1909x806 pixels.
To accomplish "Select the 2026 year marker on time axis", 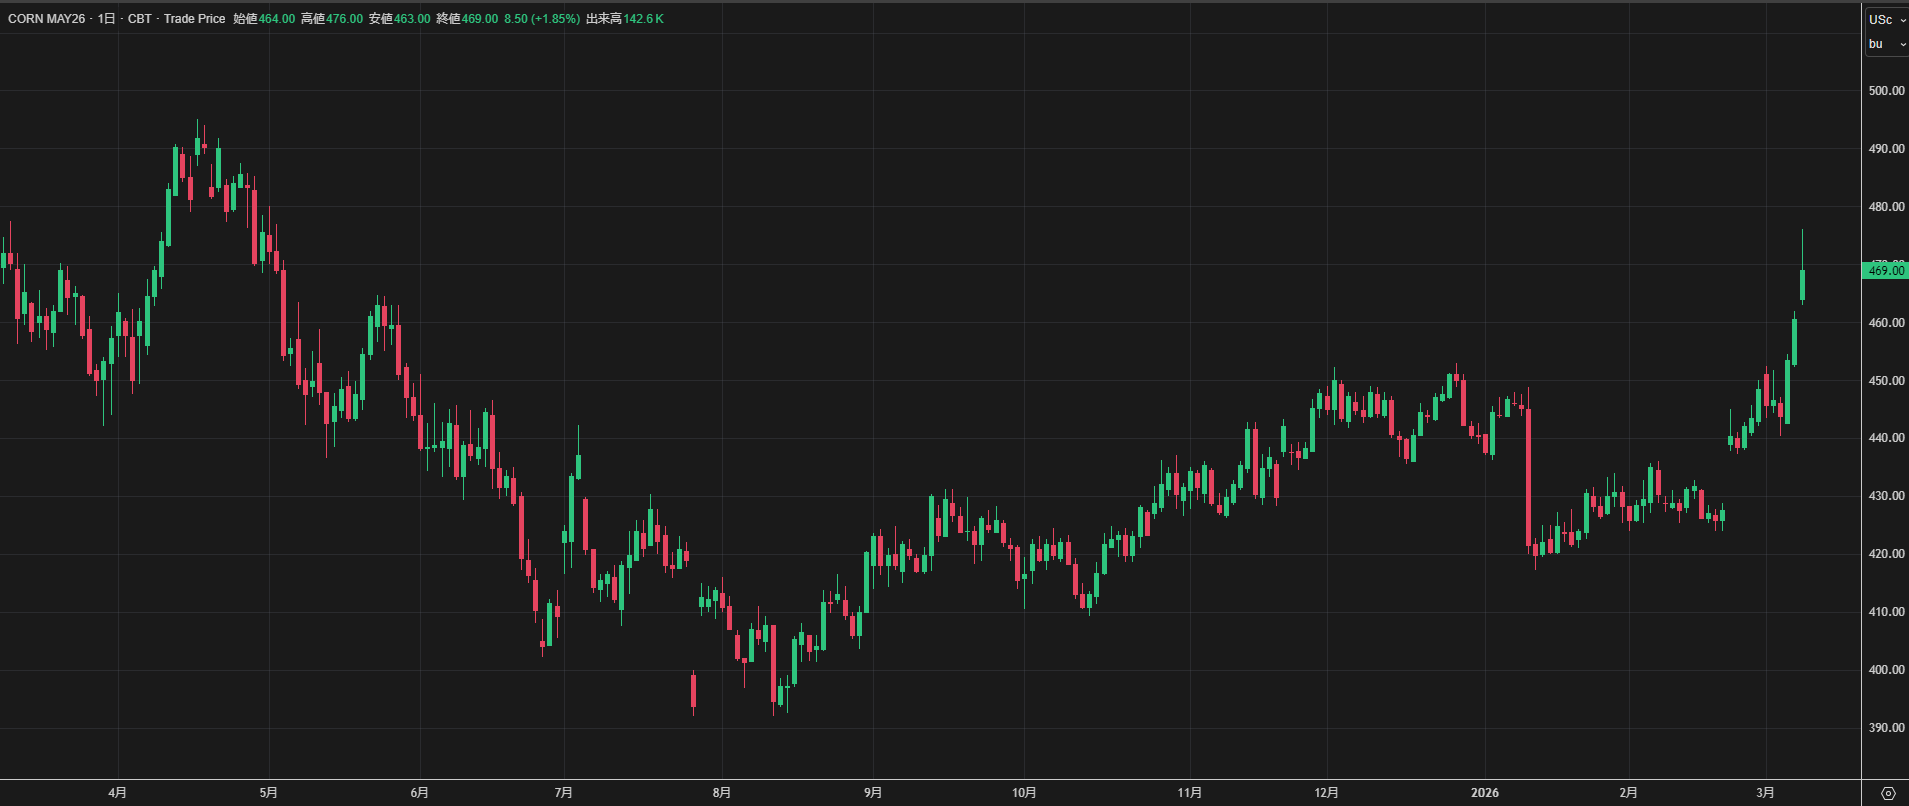I will [1484, 793].
